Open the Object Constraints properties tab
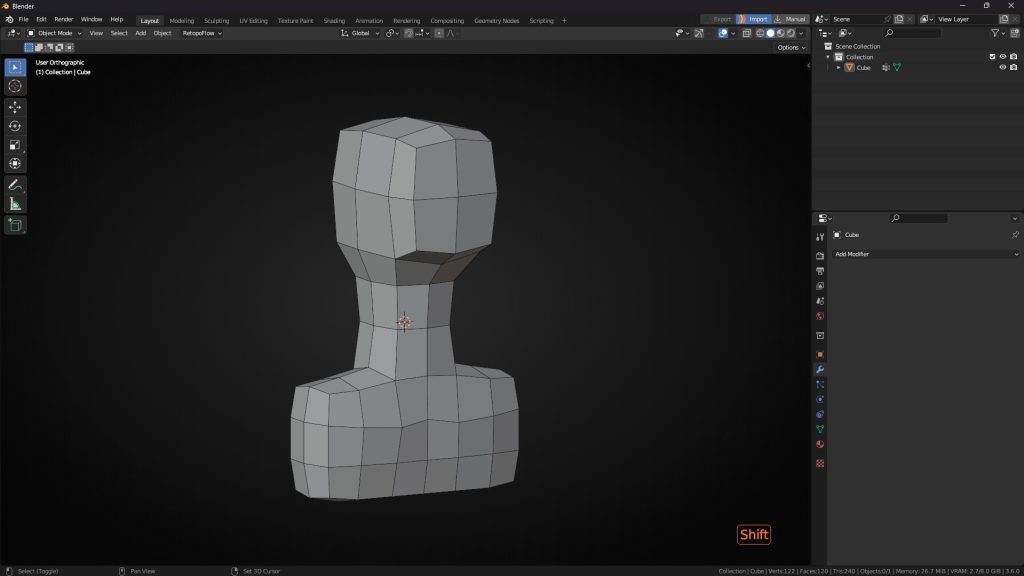The image size is (1024, 576). point(820,415)
